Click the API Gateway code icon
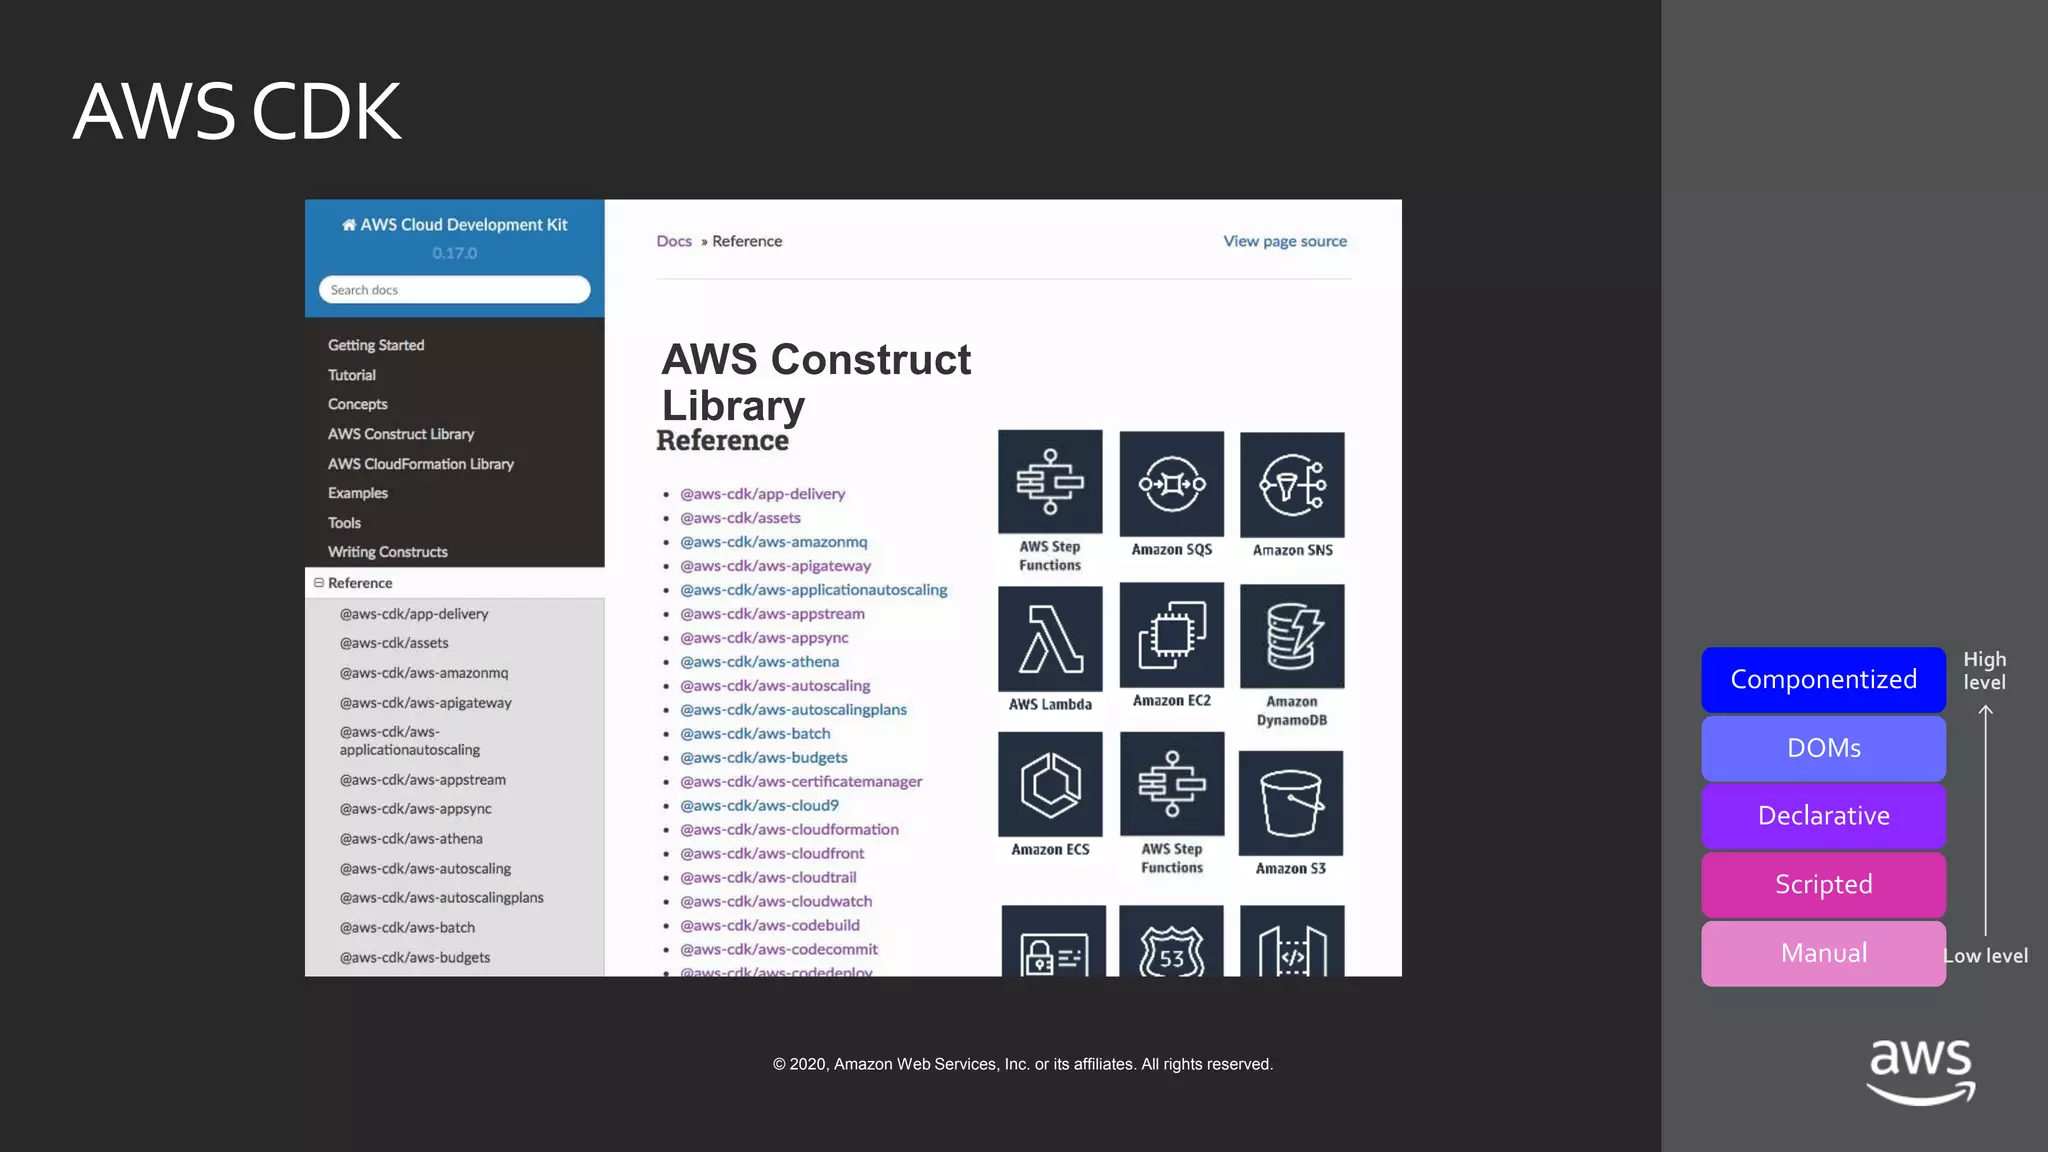 pyautogui.click(x=1292, y=941)
